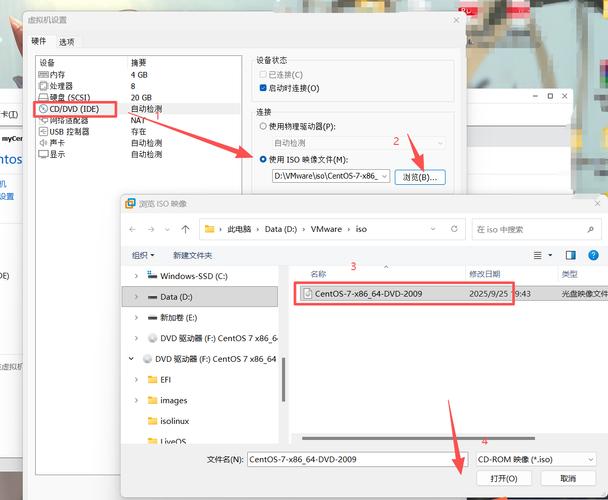Select the CentOS ISO file icon

click(306, 294)
